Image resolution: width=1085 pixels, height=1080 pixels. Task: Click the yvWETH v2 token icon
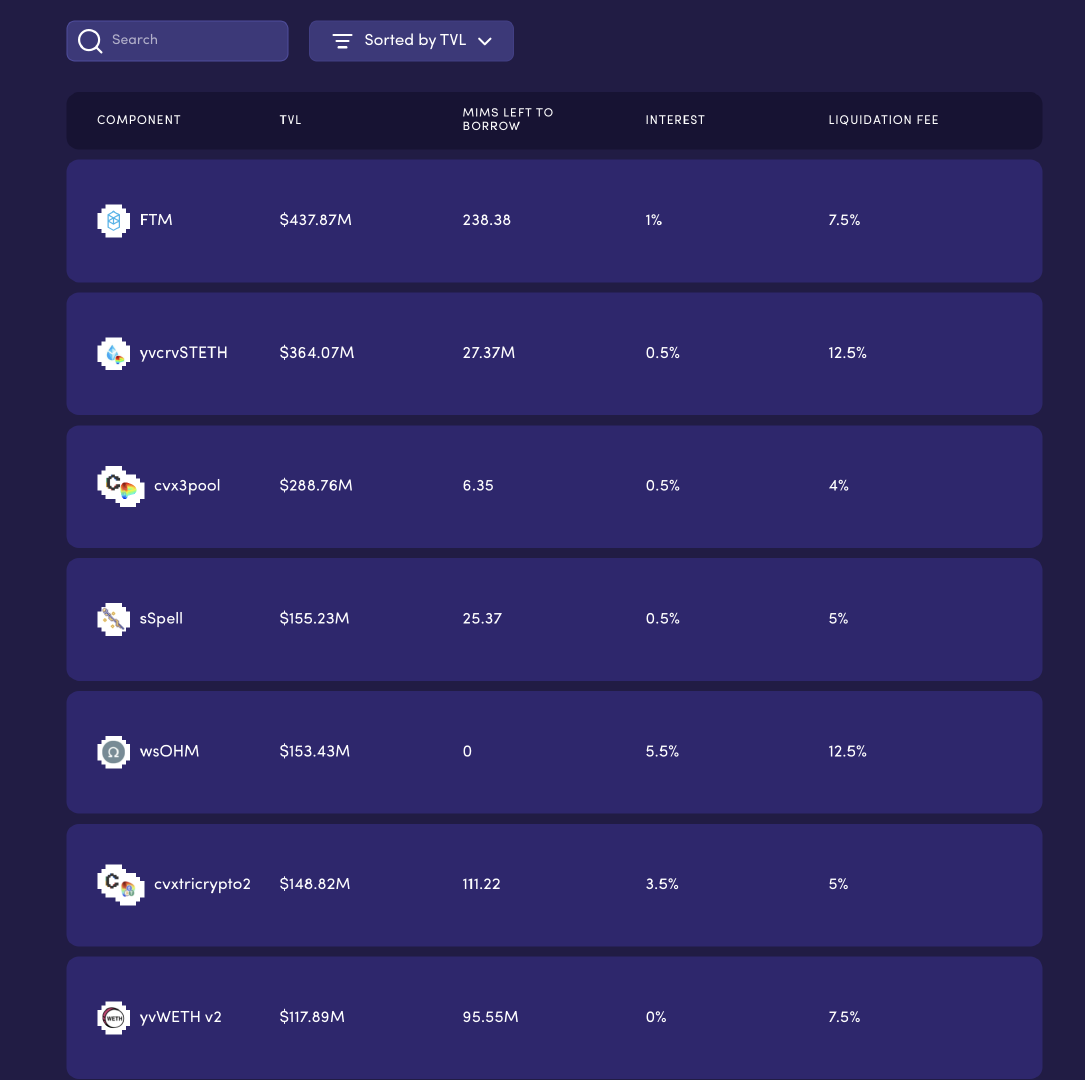tap(113, 1017)
